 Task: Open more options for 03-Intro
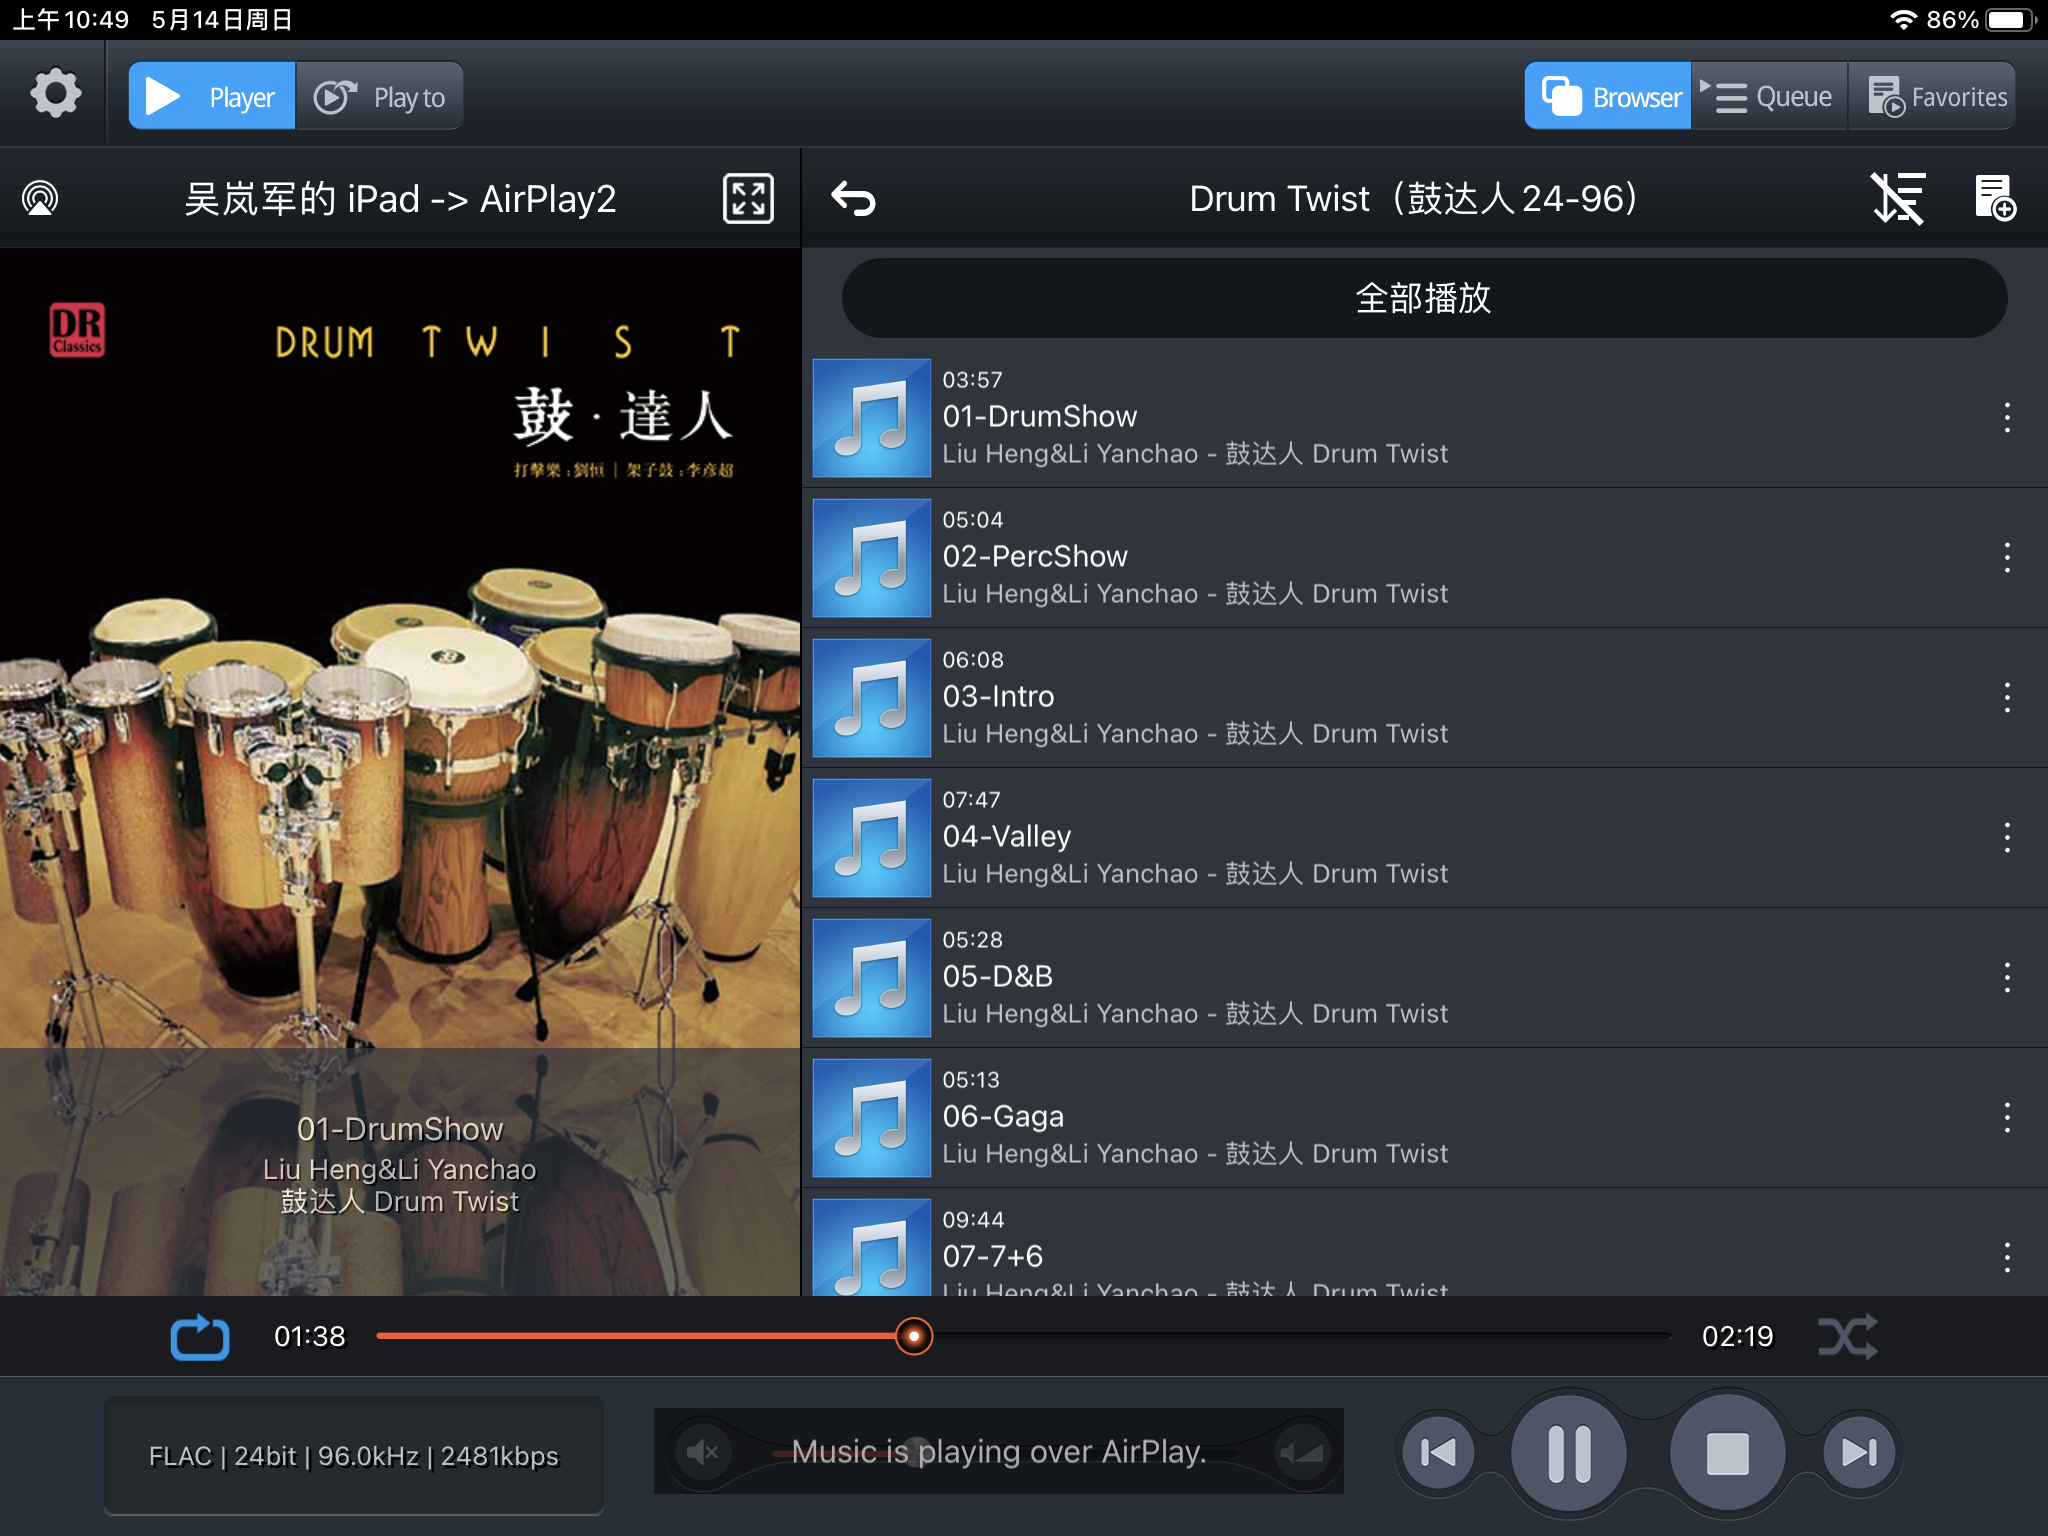(2006, 698)
